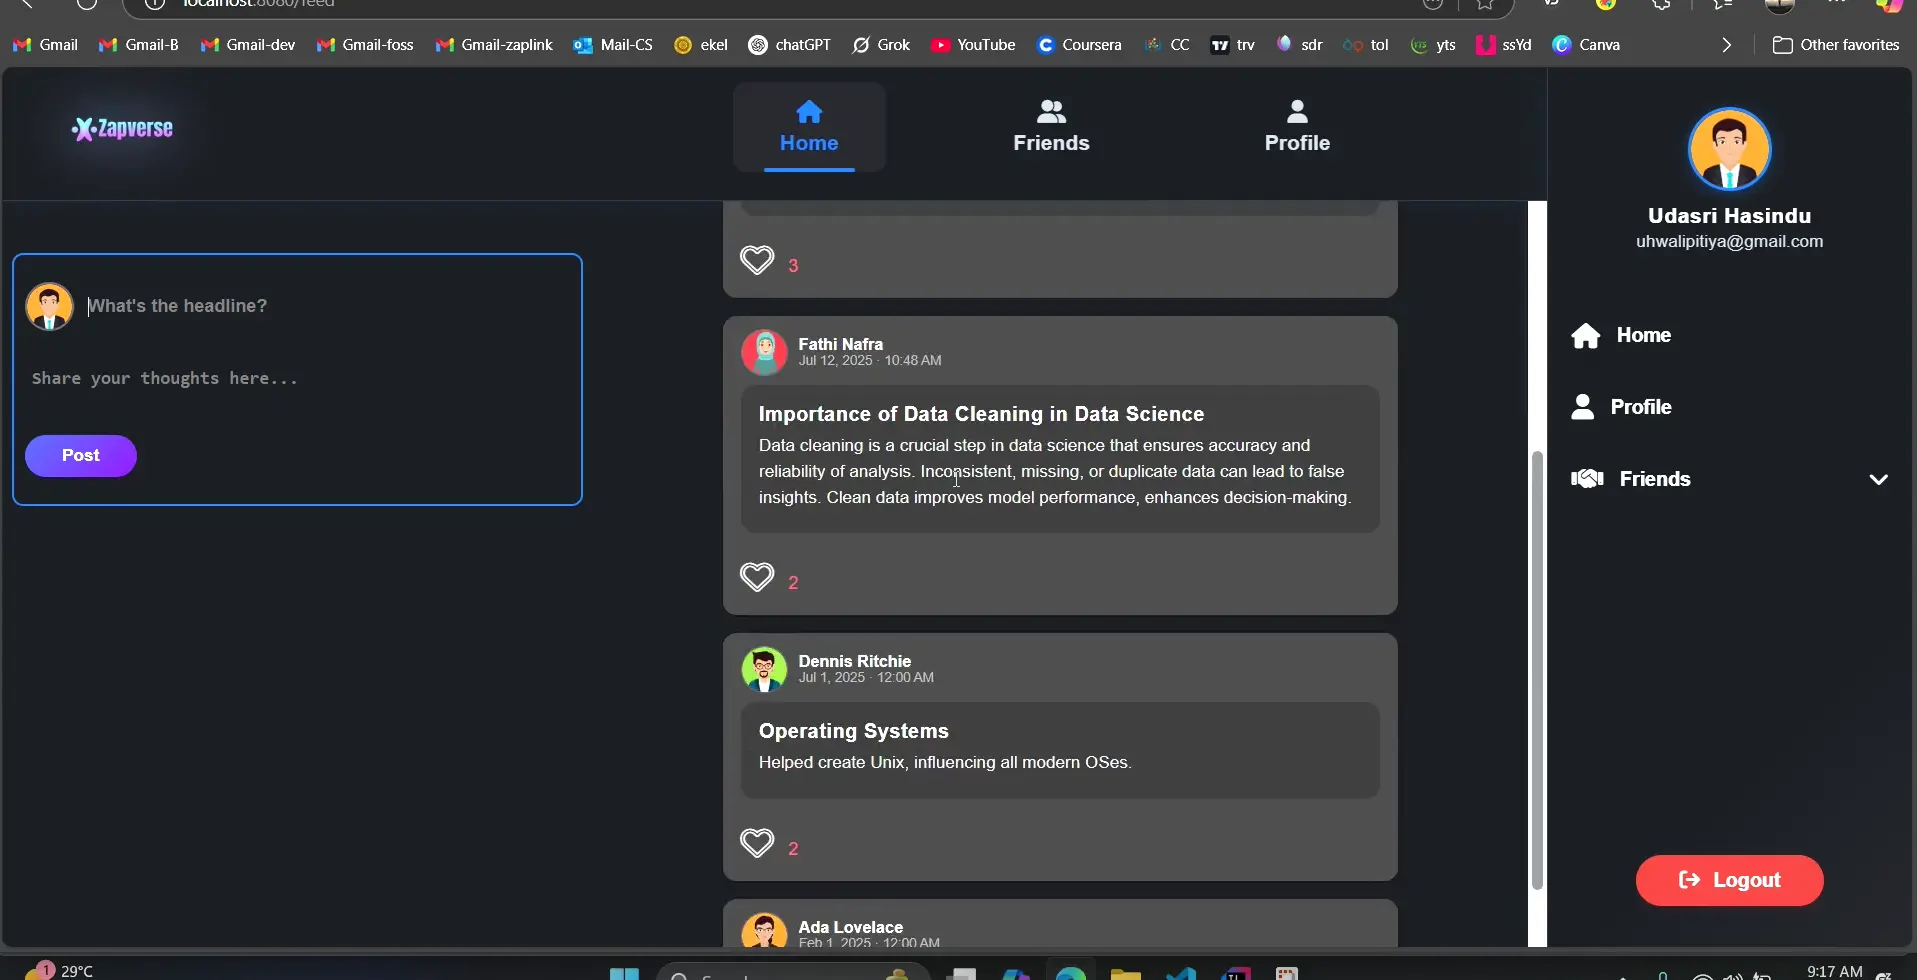The height and width of the screenshot is (980, 1917).
Task: Like Dennis Ritchie's Operating Systems post
Action: point(757,844)
